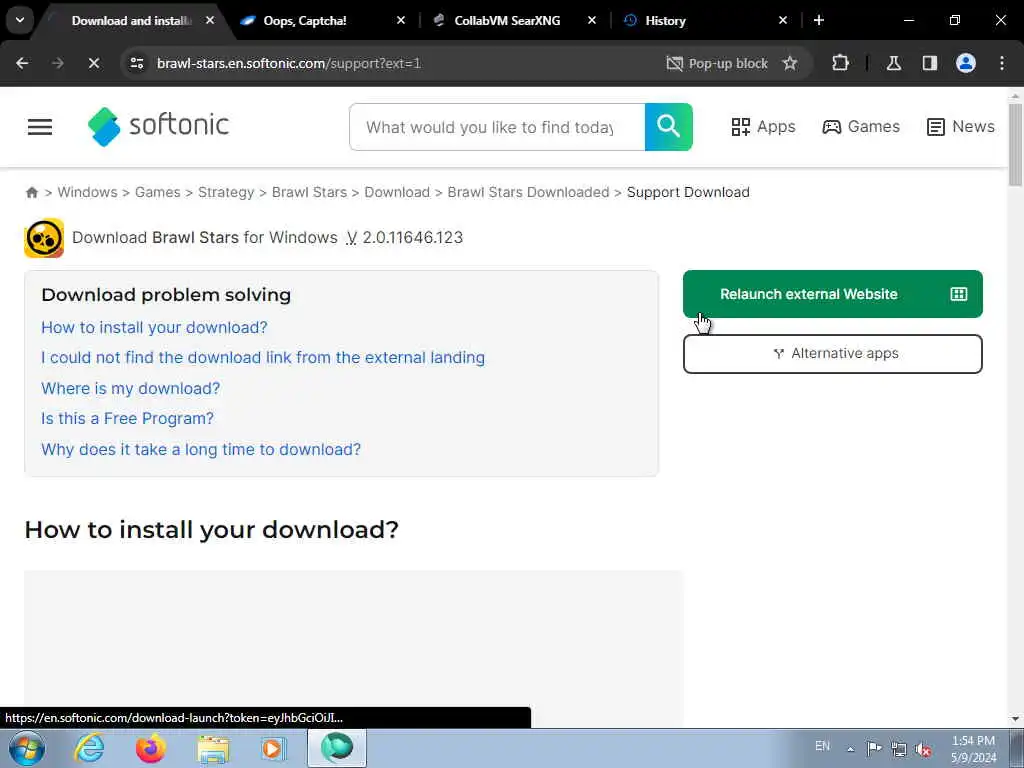Open Is this a Free Program link
This screenshot has width=1024, height=768.
127,418
